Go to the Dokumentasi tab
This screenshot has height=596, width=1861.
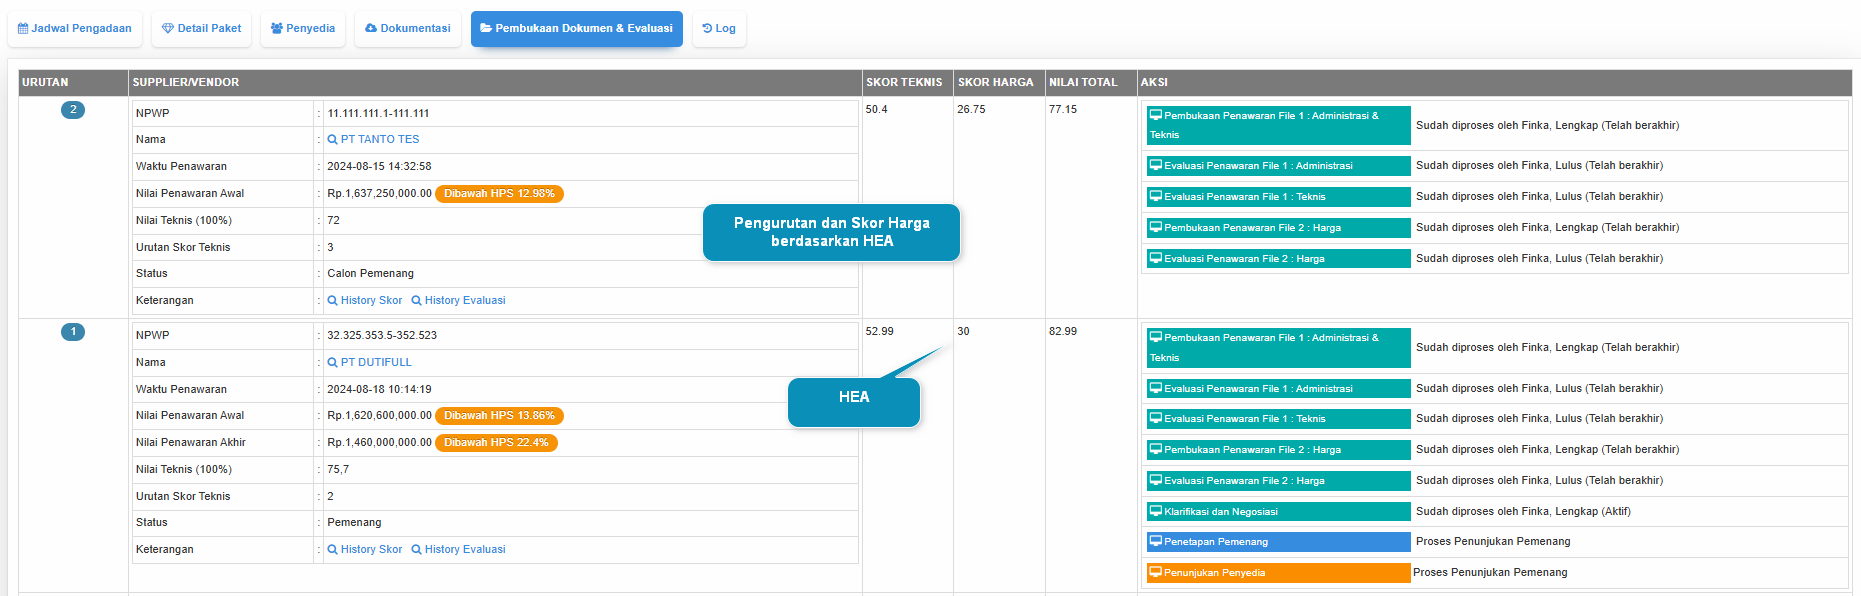[408, 29]
